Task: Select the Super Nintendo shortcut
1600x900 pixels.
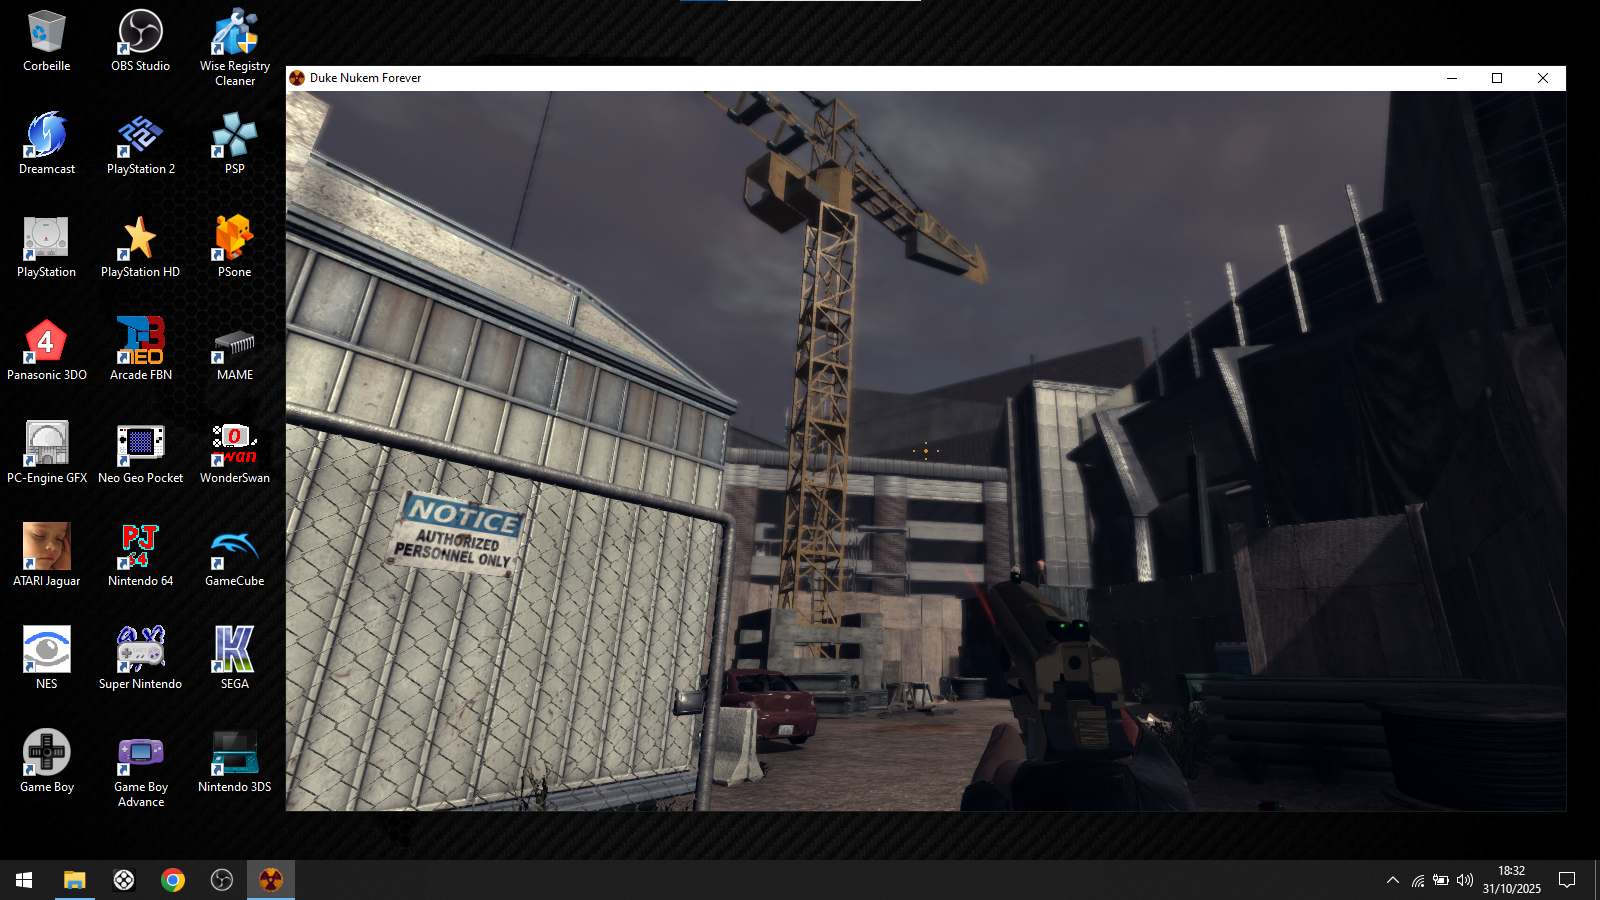Action: click(x=140, y=651)
